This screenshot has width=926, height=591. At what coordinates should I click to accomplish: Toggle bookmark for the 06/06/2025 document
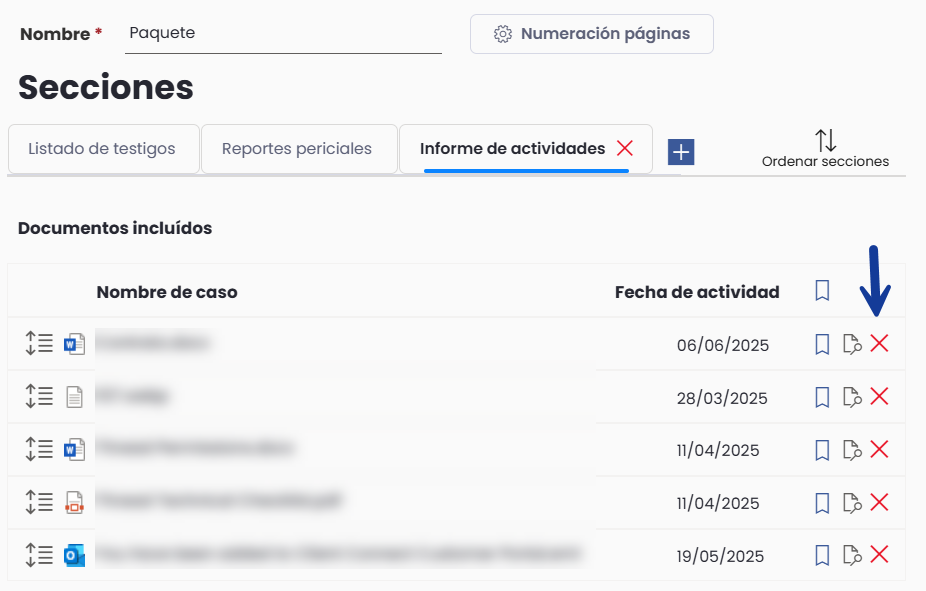[x=822, y=344]
